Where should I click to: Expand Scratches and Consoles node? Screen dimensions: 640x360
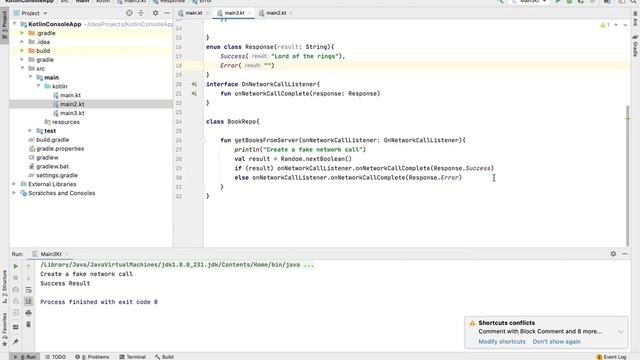point(14,193)
